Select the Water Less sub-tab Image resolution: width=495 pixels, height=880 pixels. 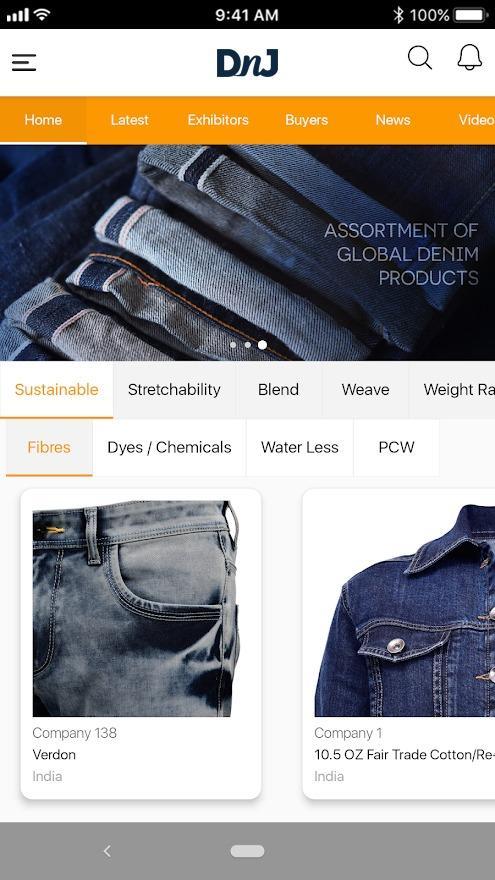point(300,447)
